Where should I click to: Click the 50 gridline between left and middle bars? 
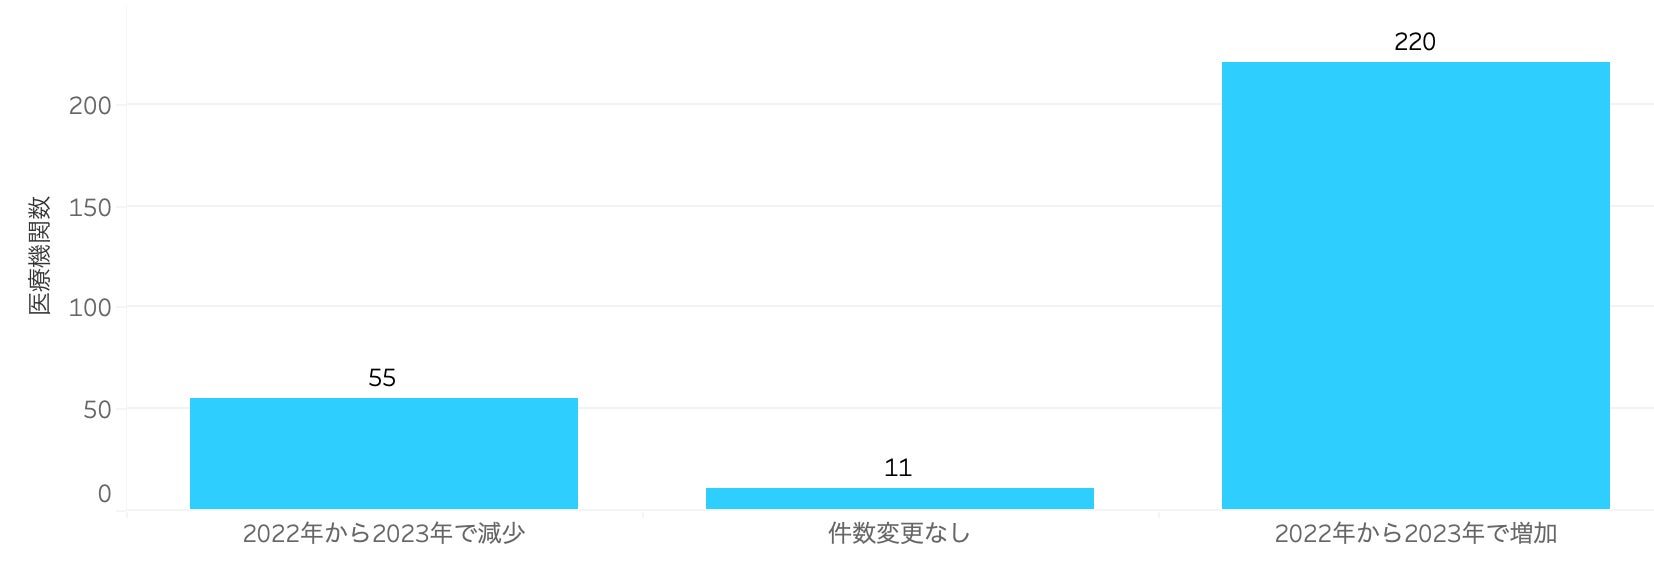[x=642, y=408]
